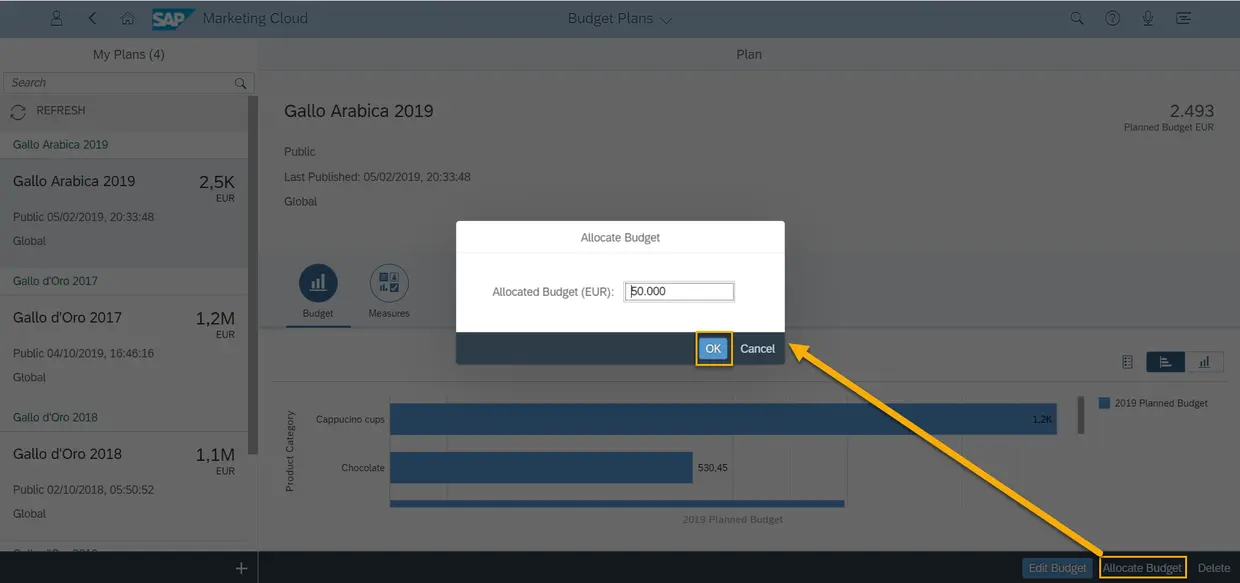Click the Cappucino cups bar
The image size is (1240, 583).
(723, 419)
